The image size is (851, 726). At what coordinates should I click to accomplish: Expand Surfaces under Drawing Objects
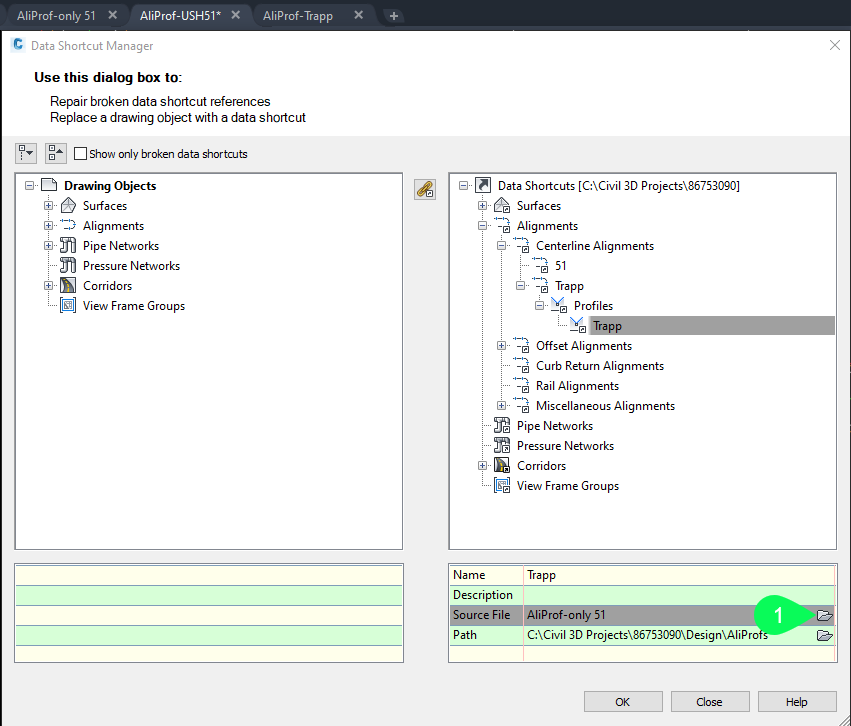[48, 206]
